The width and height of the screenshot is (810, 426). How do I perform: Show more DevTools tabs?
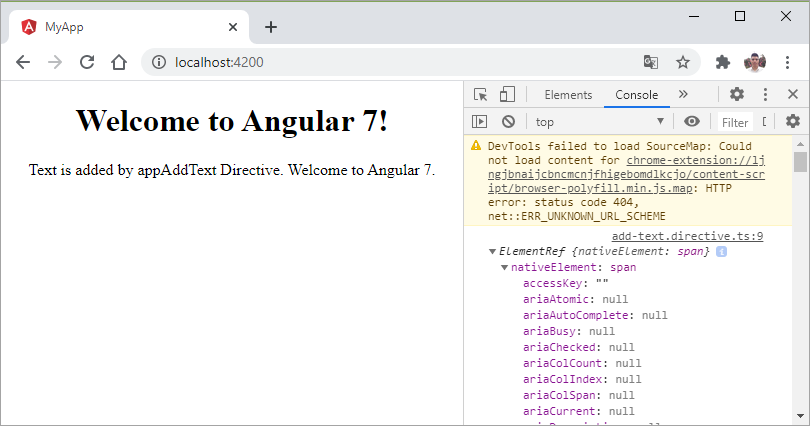pos(683,94)
